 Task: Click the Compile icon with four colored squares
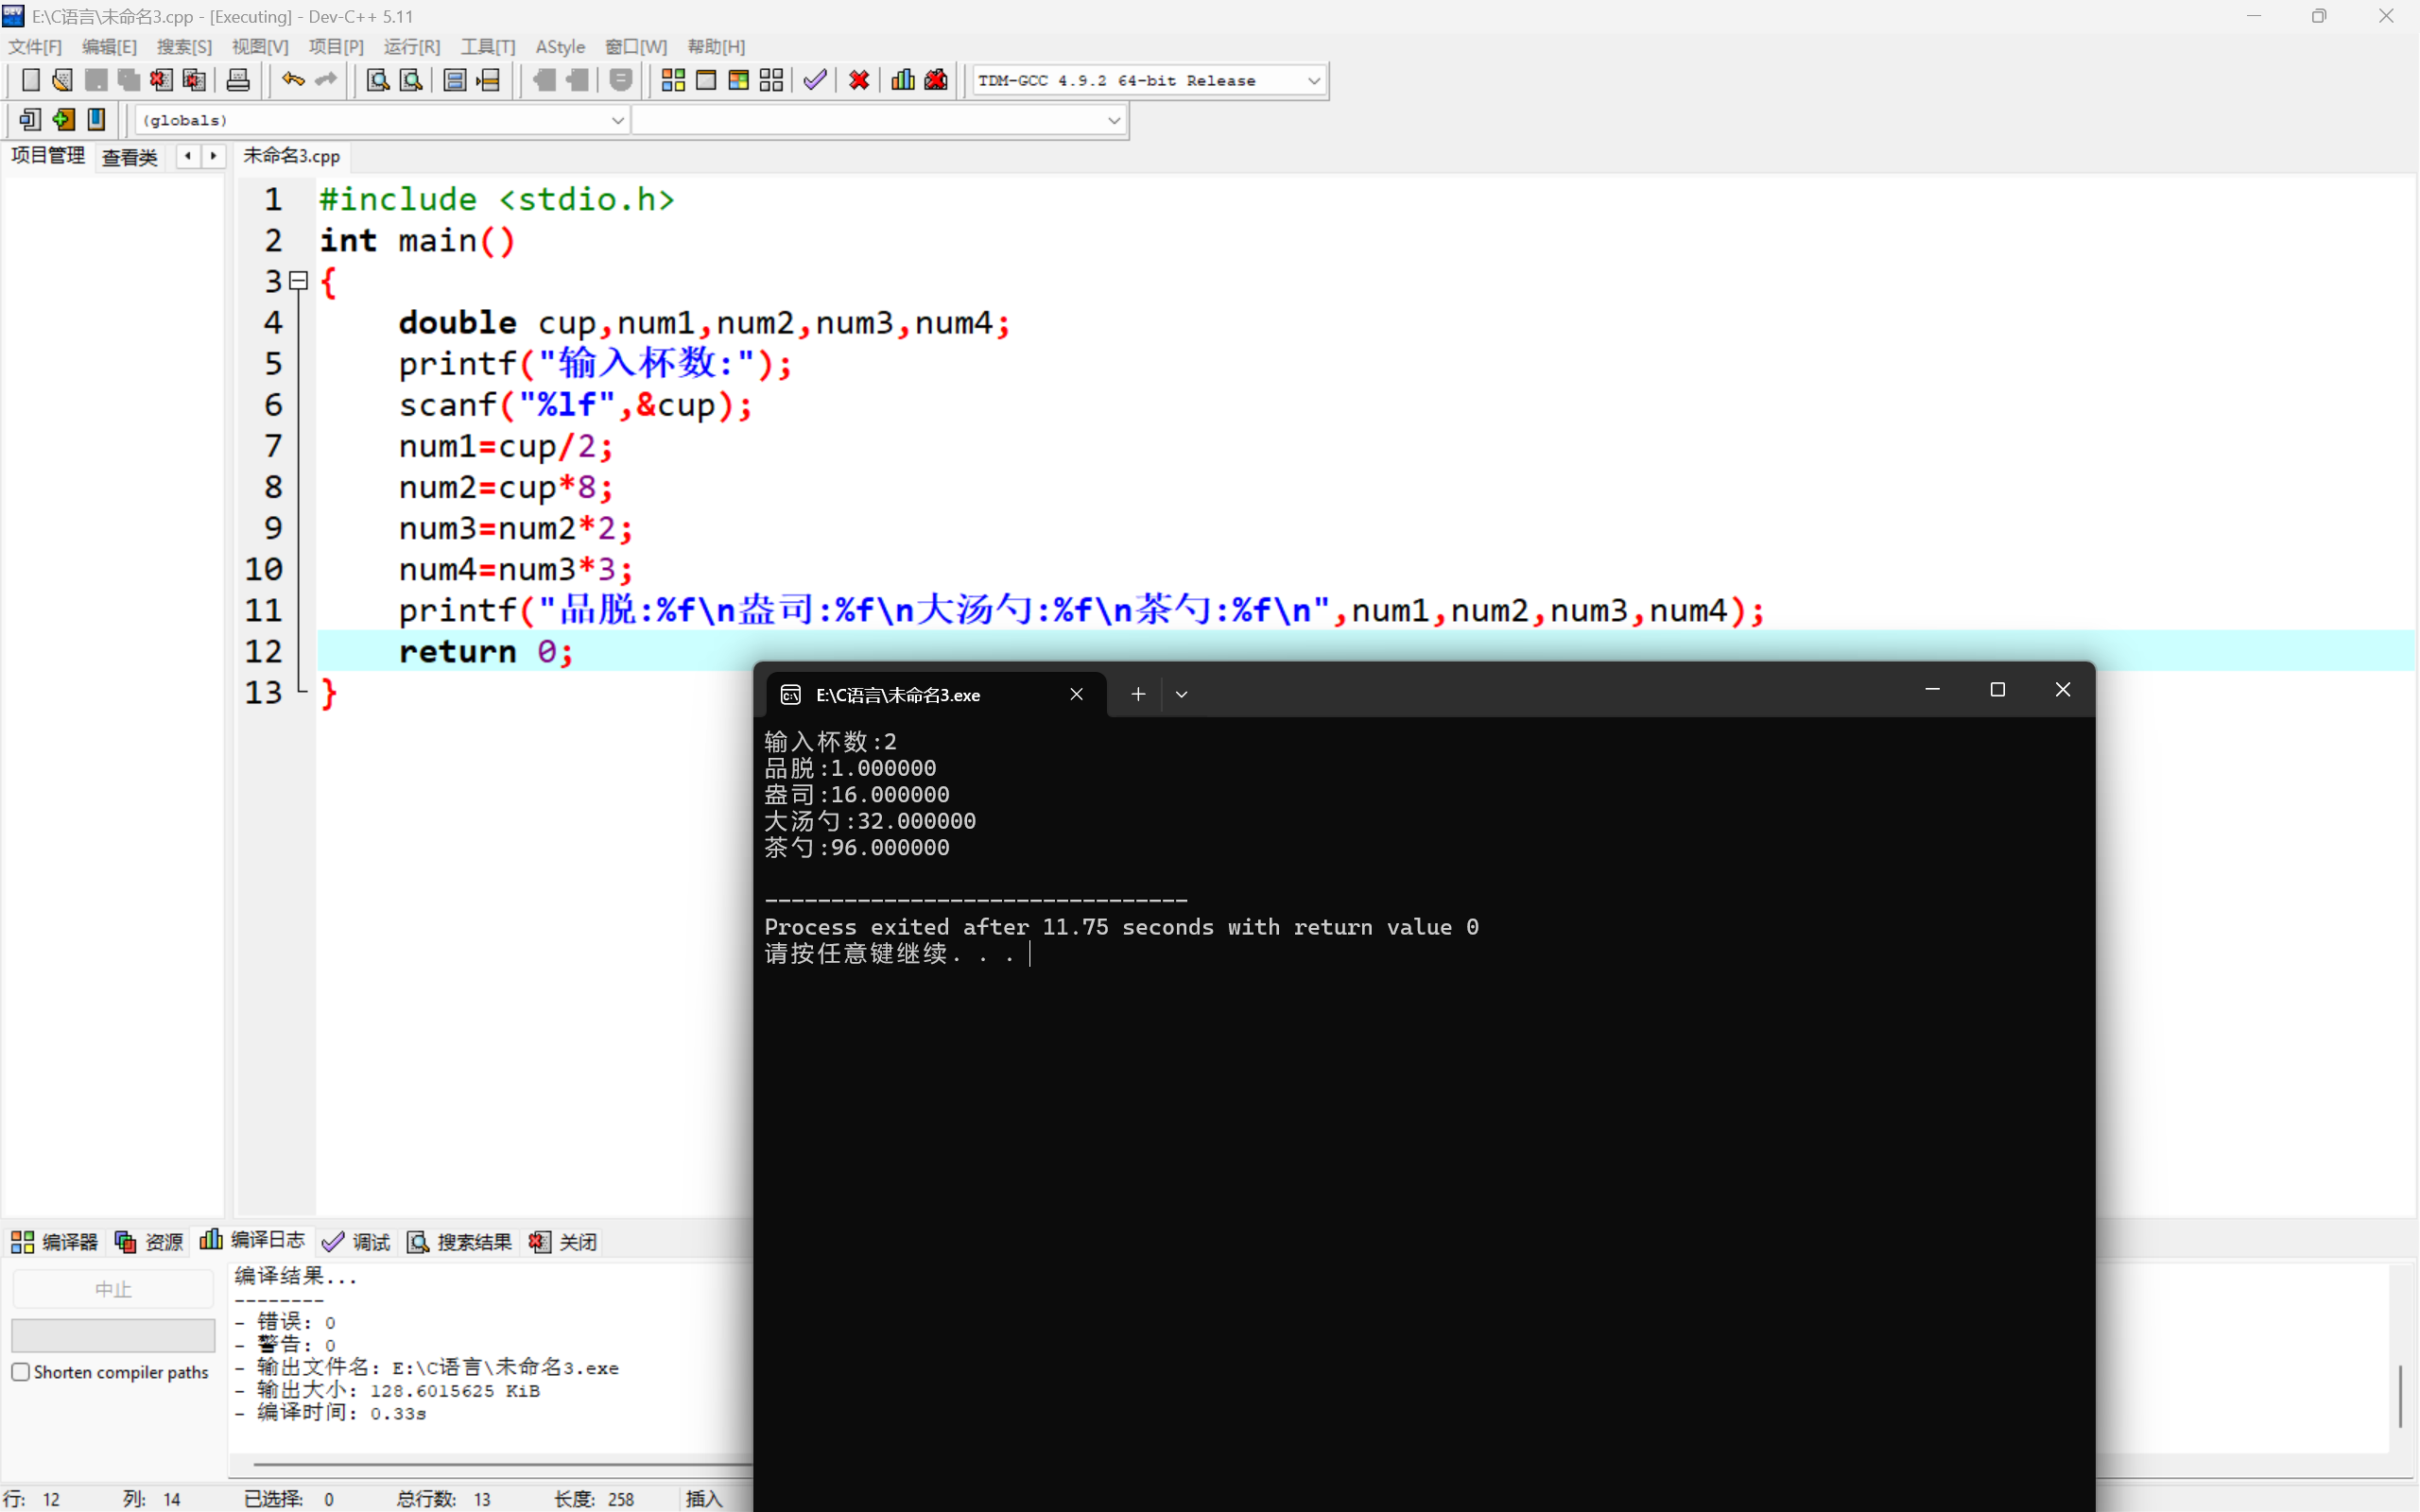pos(673,80)
